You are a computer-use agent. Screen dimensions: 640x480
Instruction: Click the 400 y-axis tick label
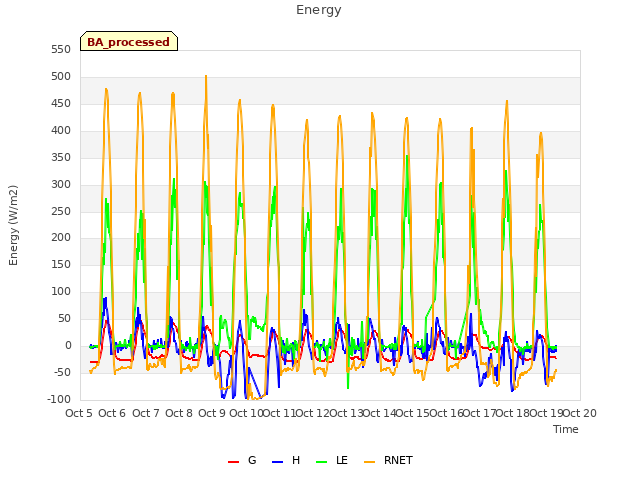61,131
